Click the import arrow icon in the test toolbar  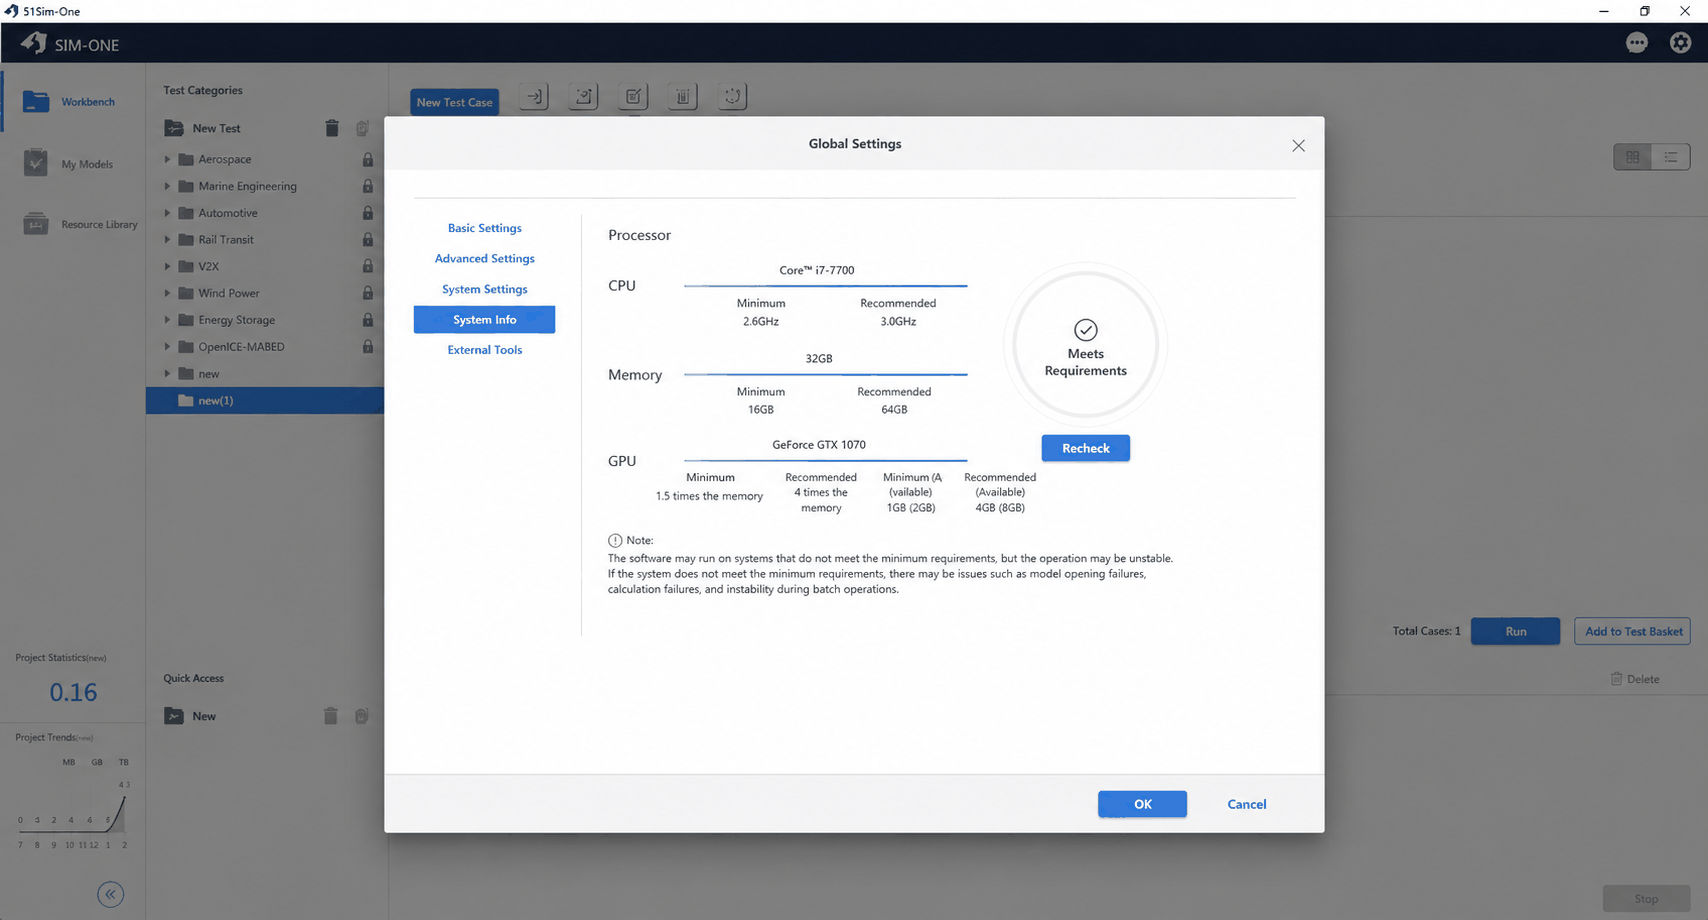534,97
